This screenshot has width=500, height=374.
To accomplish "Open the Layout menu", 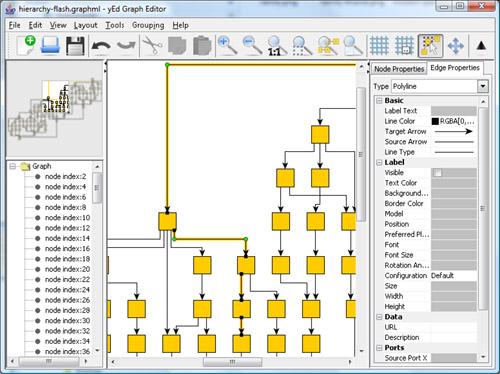I will [86, 25].
